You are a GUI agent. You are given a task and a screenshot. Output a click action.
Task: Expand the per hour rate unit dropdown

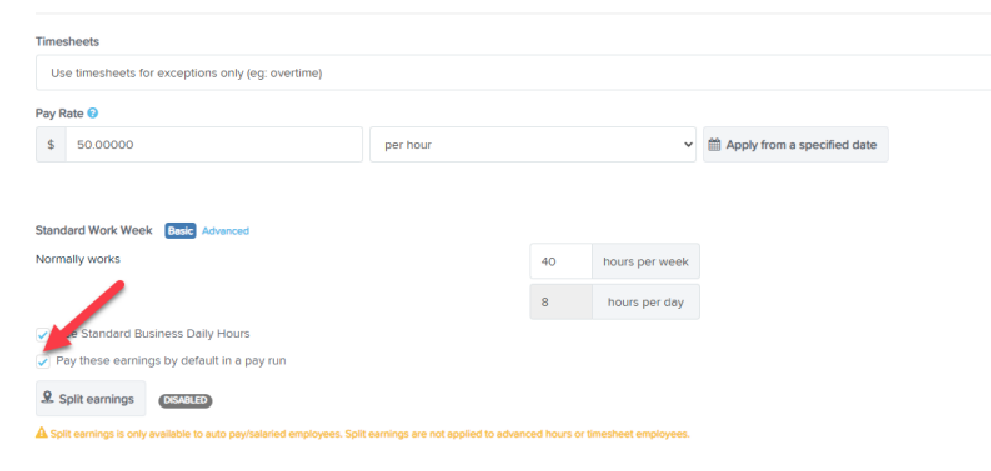click(532, 145)
